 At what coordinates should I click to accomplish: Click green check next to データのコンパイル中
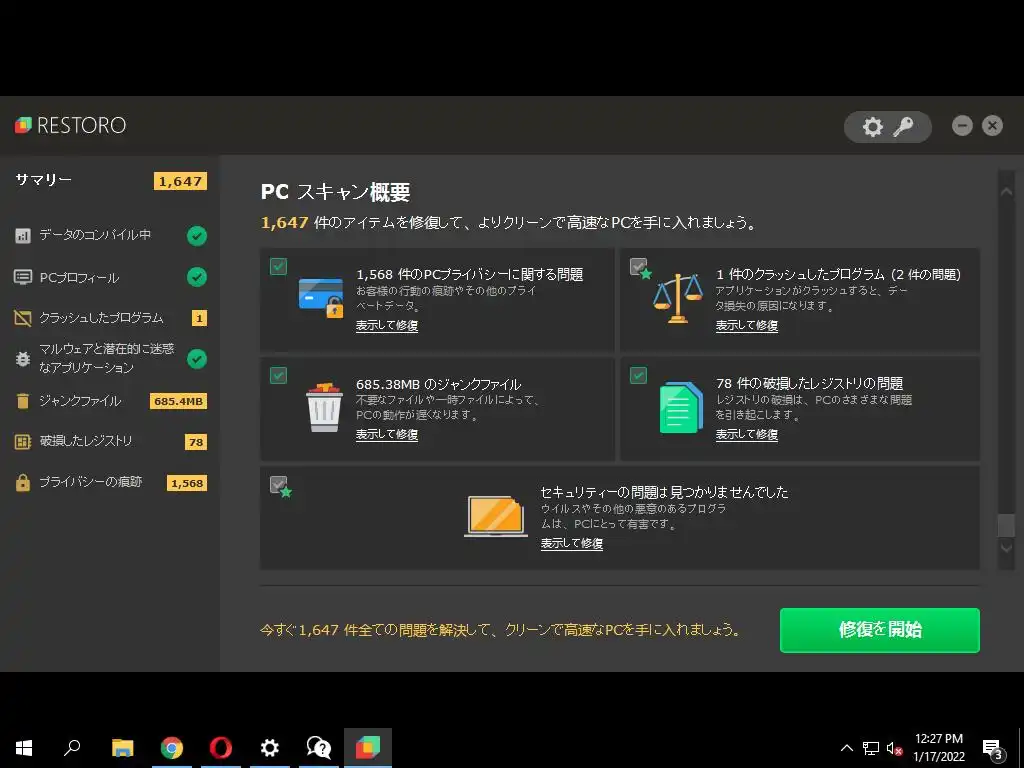click(x=197, y=236)
